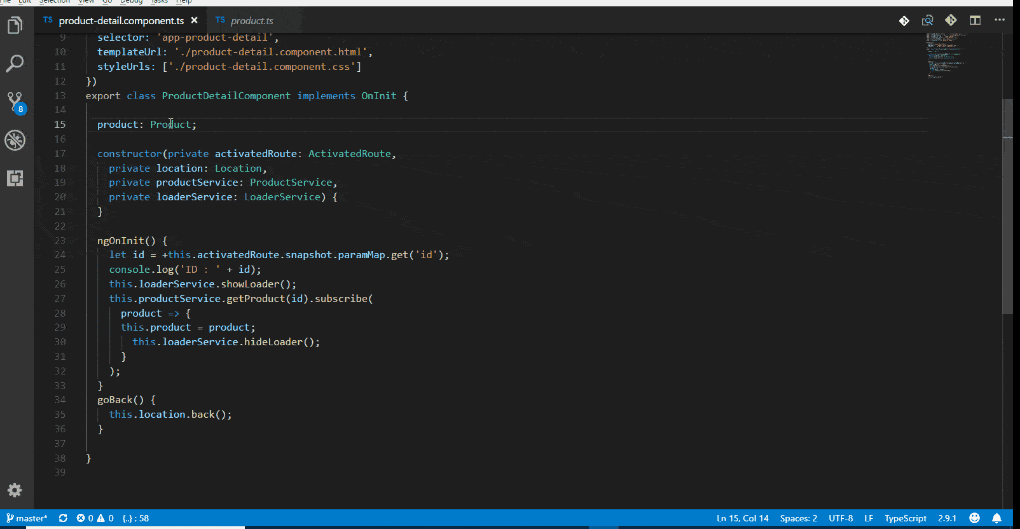Viewport: 1020px width, 529px height.
Task: Click TypeScript version 2.9.1 in status bar
Action: (947, 518)
